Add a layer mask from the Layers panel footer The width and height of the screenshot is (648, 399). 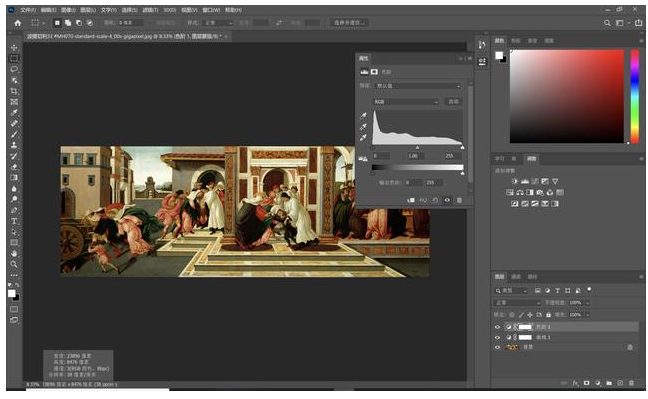click(x=586, y=383)
